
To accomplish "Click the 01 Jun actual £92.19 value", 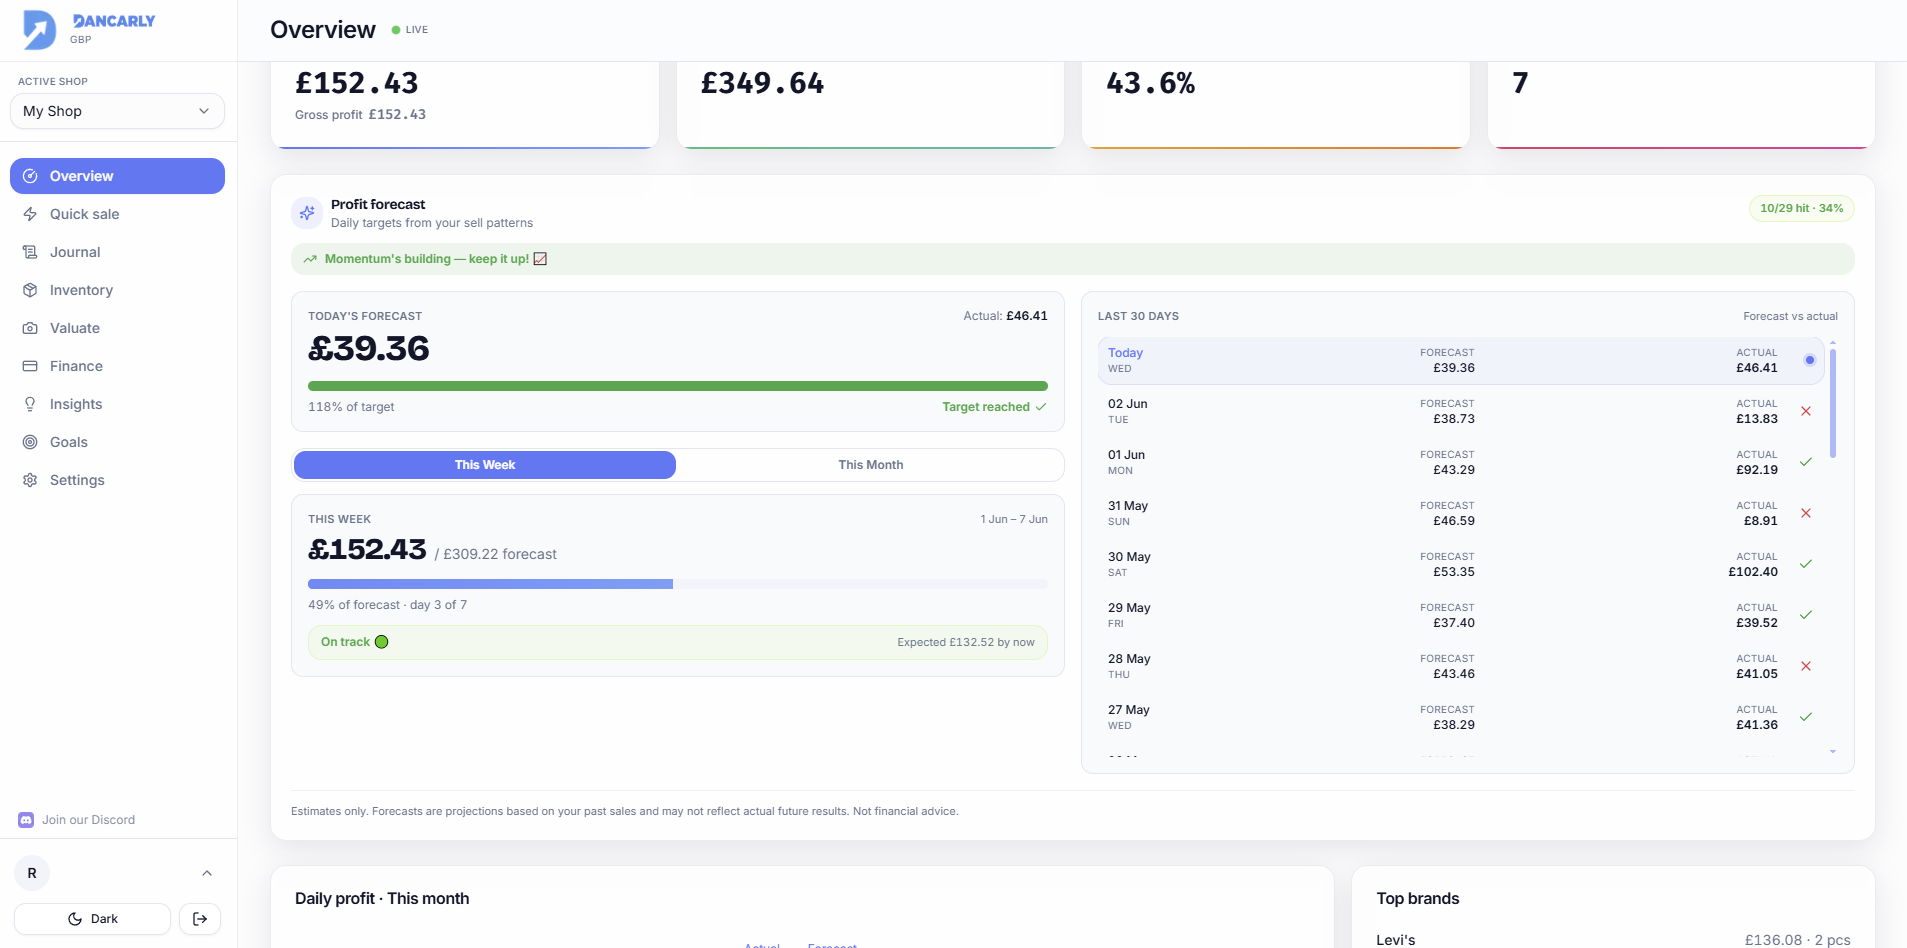I will 1757,470.
